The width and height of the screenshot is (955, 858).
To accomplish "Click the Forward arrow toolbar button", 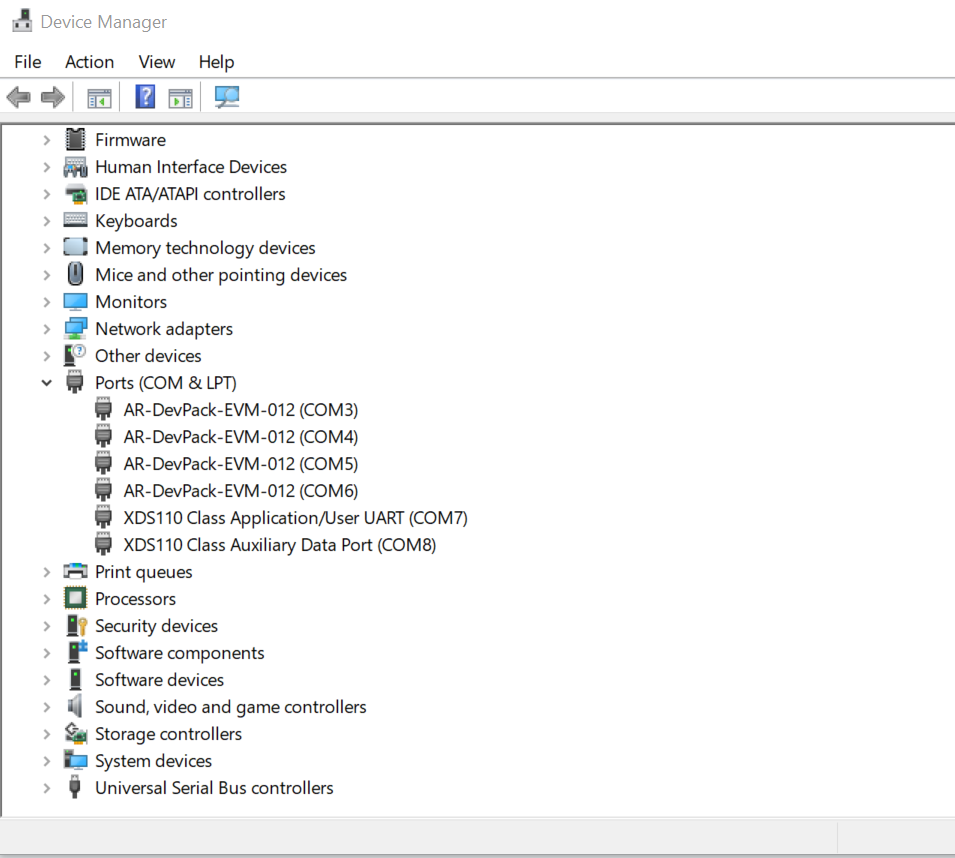I will pyautogui.click(x=52, y=97).
